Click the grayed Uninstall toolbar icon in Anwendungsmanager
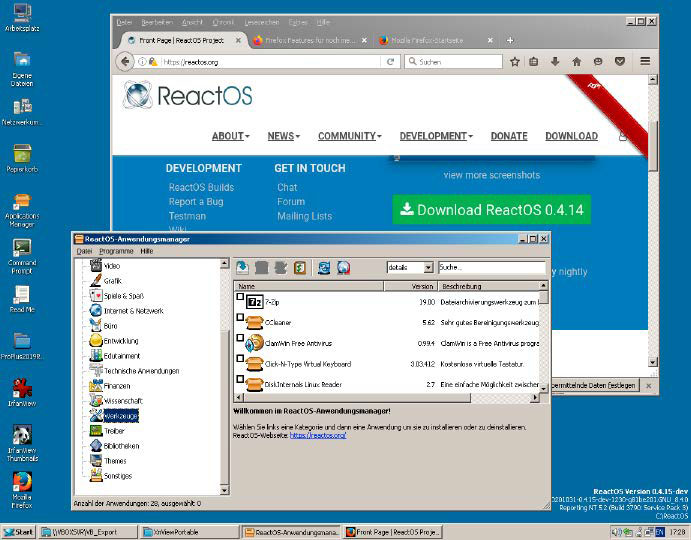 (x=261, y=268)
